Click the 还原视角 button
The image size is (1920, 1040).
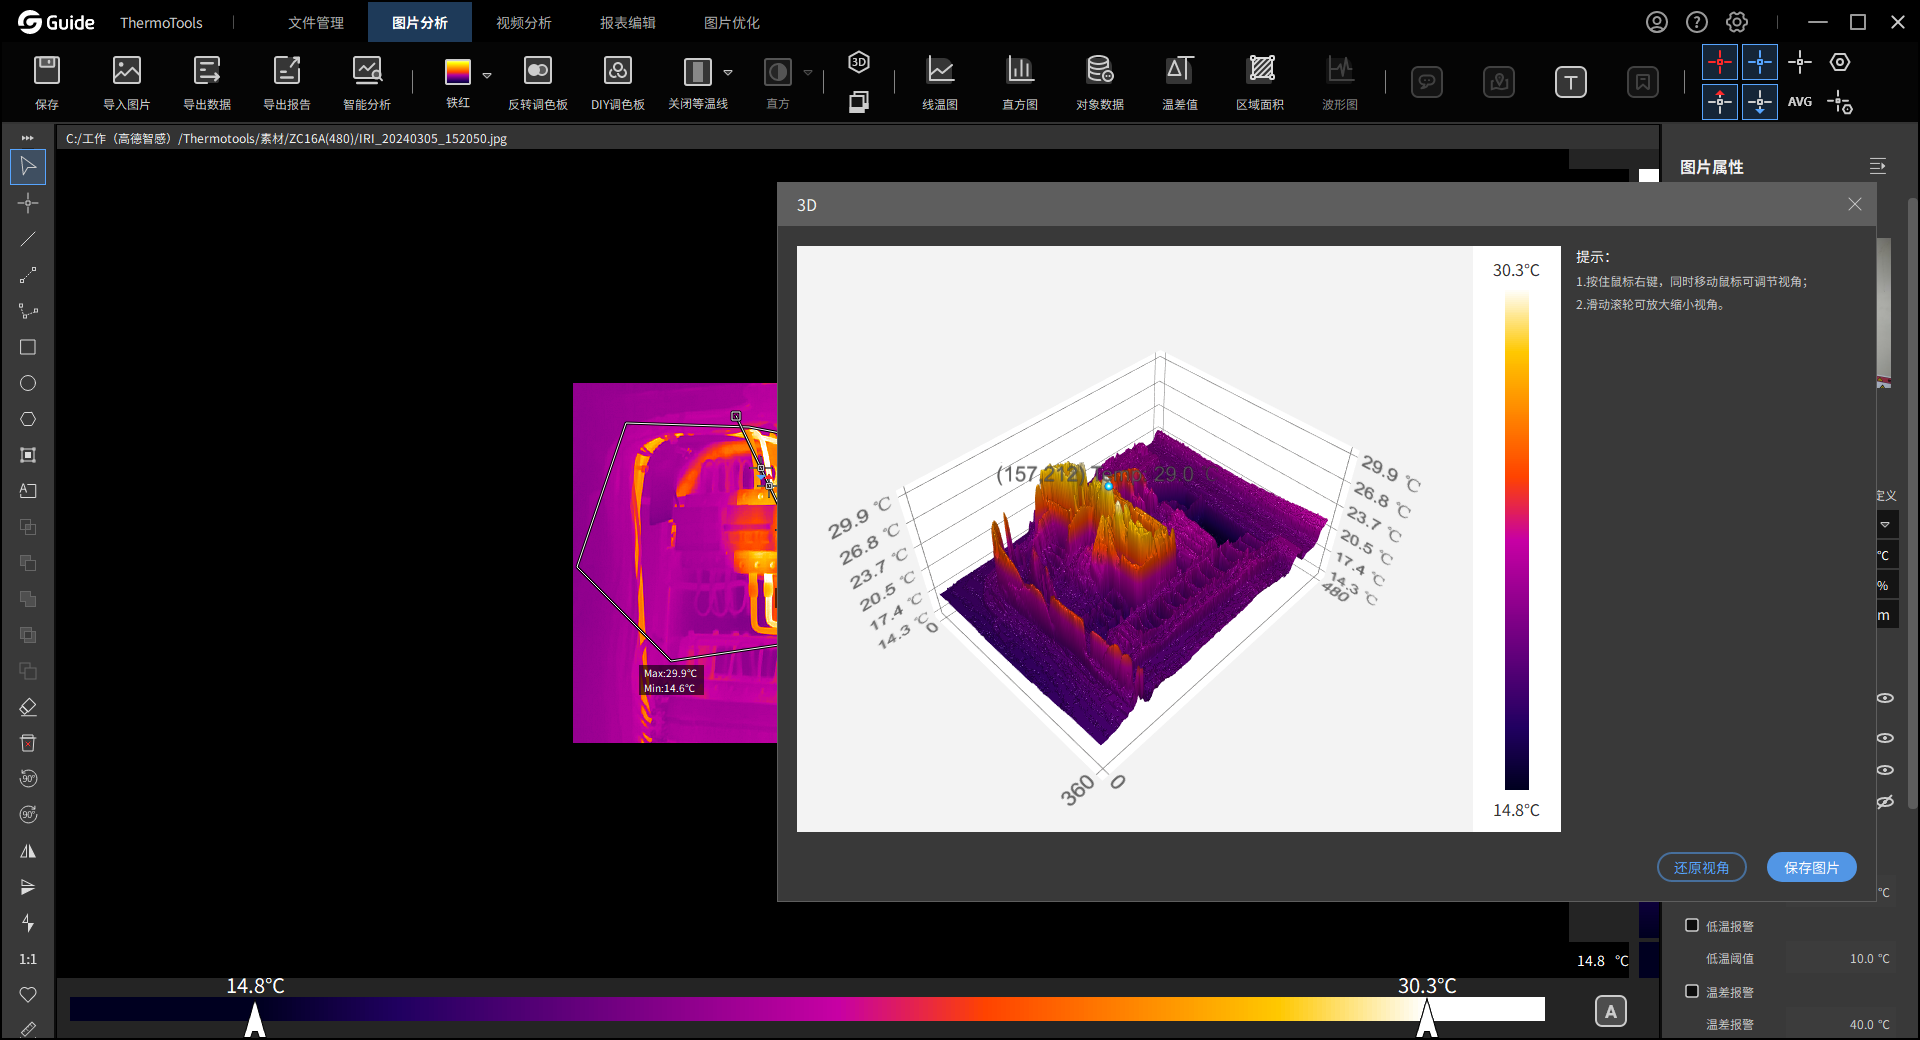pyautogui.click(x=1701, y=867)
